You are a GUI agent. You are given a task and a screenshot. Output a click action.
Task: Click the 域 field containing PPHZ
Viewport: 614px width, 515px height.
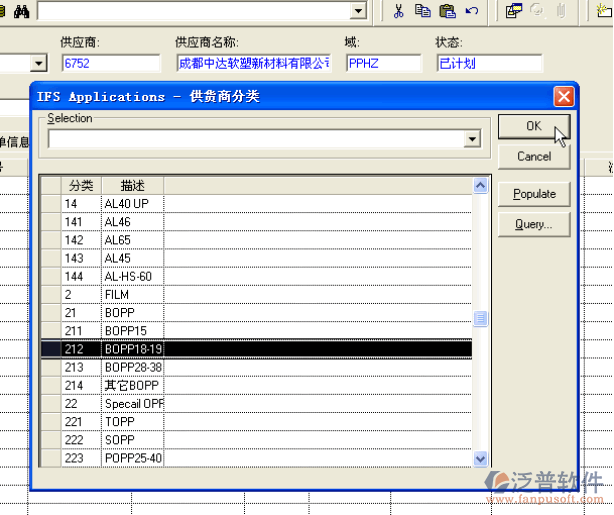pyautogui.click(x=384, y=63)
